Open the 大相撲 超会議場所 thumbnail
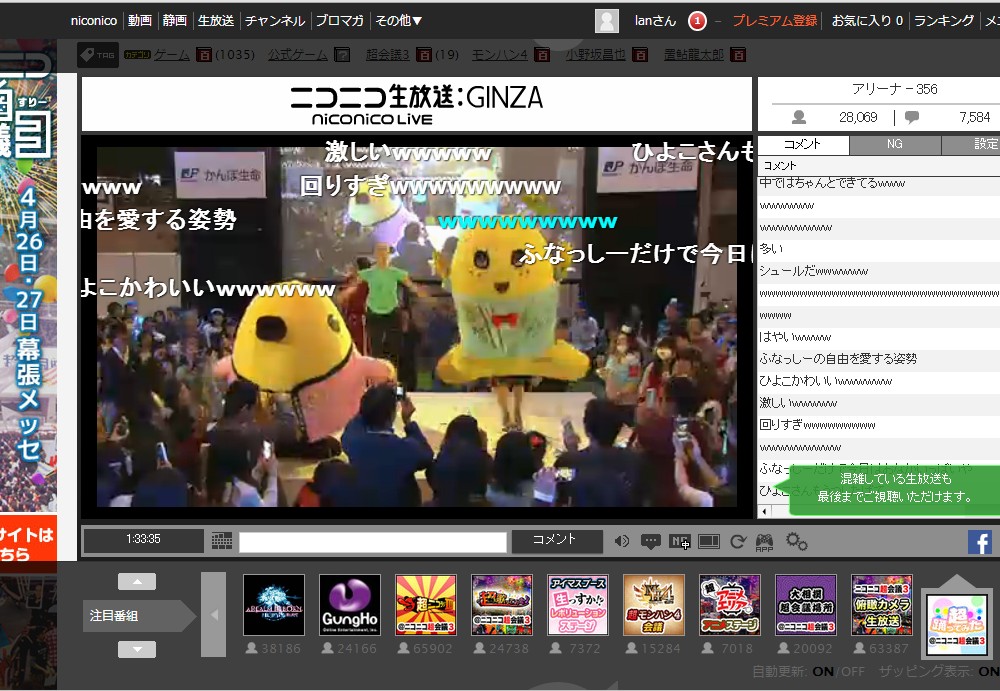The width and height of the screenshot is (1000, 691). (805, 605)
